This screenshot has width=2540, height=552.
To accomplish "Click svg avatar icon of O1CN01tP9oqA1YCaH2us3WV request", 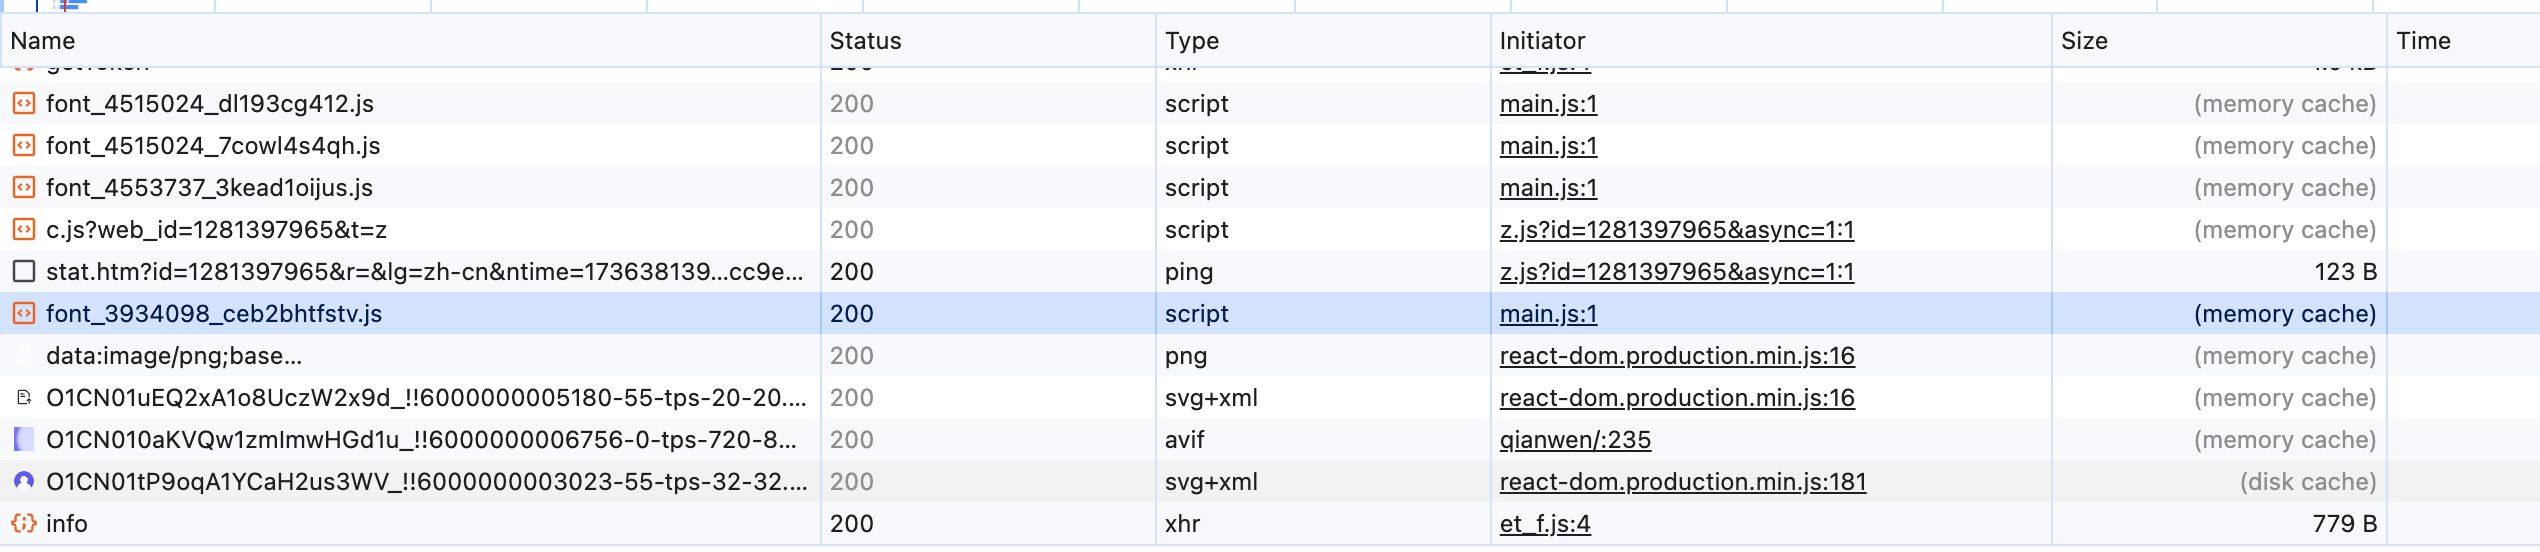I will pyautogui.click(x=24, y=482).
